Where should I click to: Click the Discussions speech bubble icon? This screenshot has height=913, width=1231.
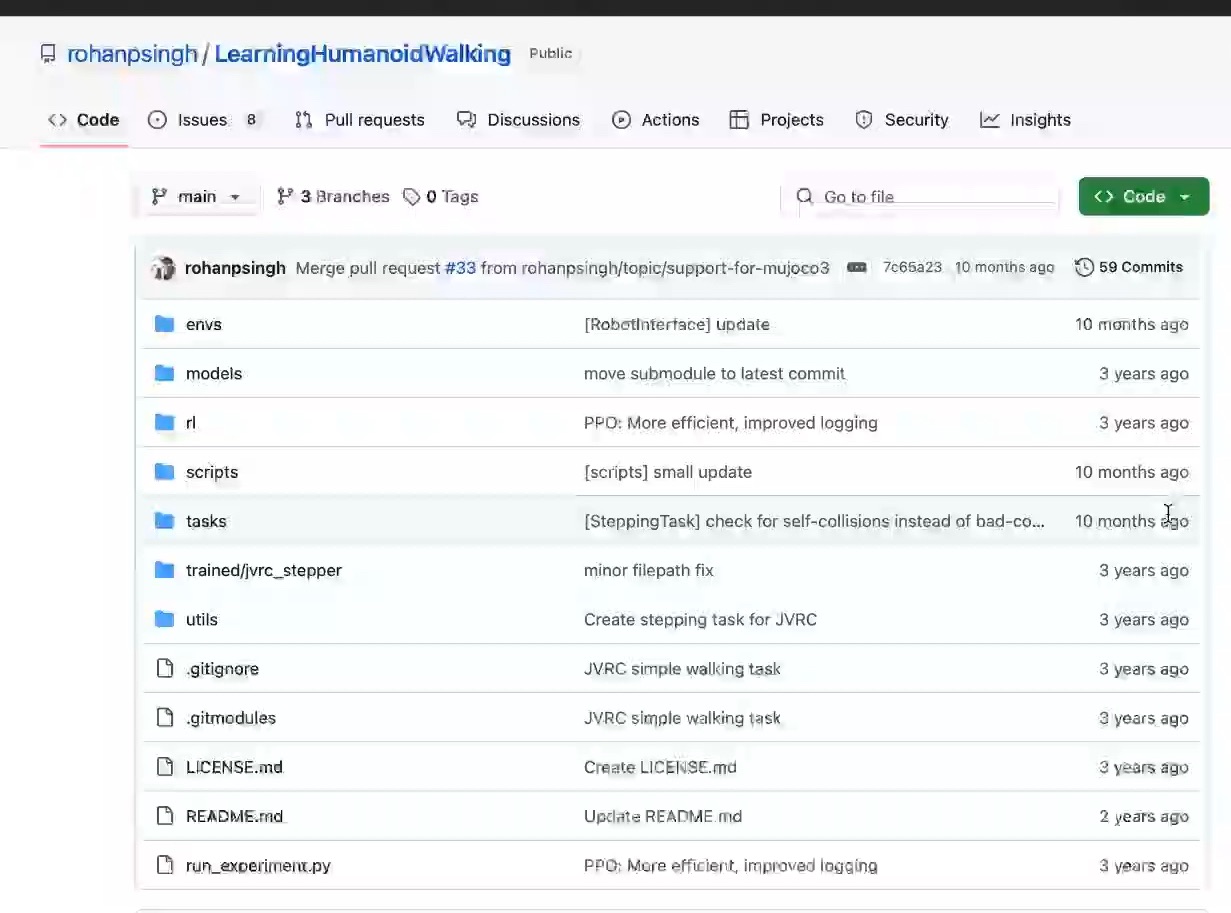coord(466,120)
